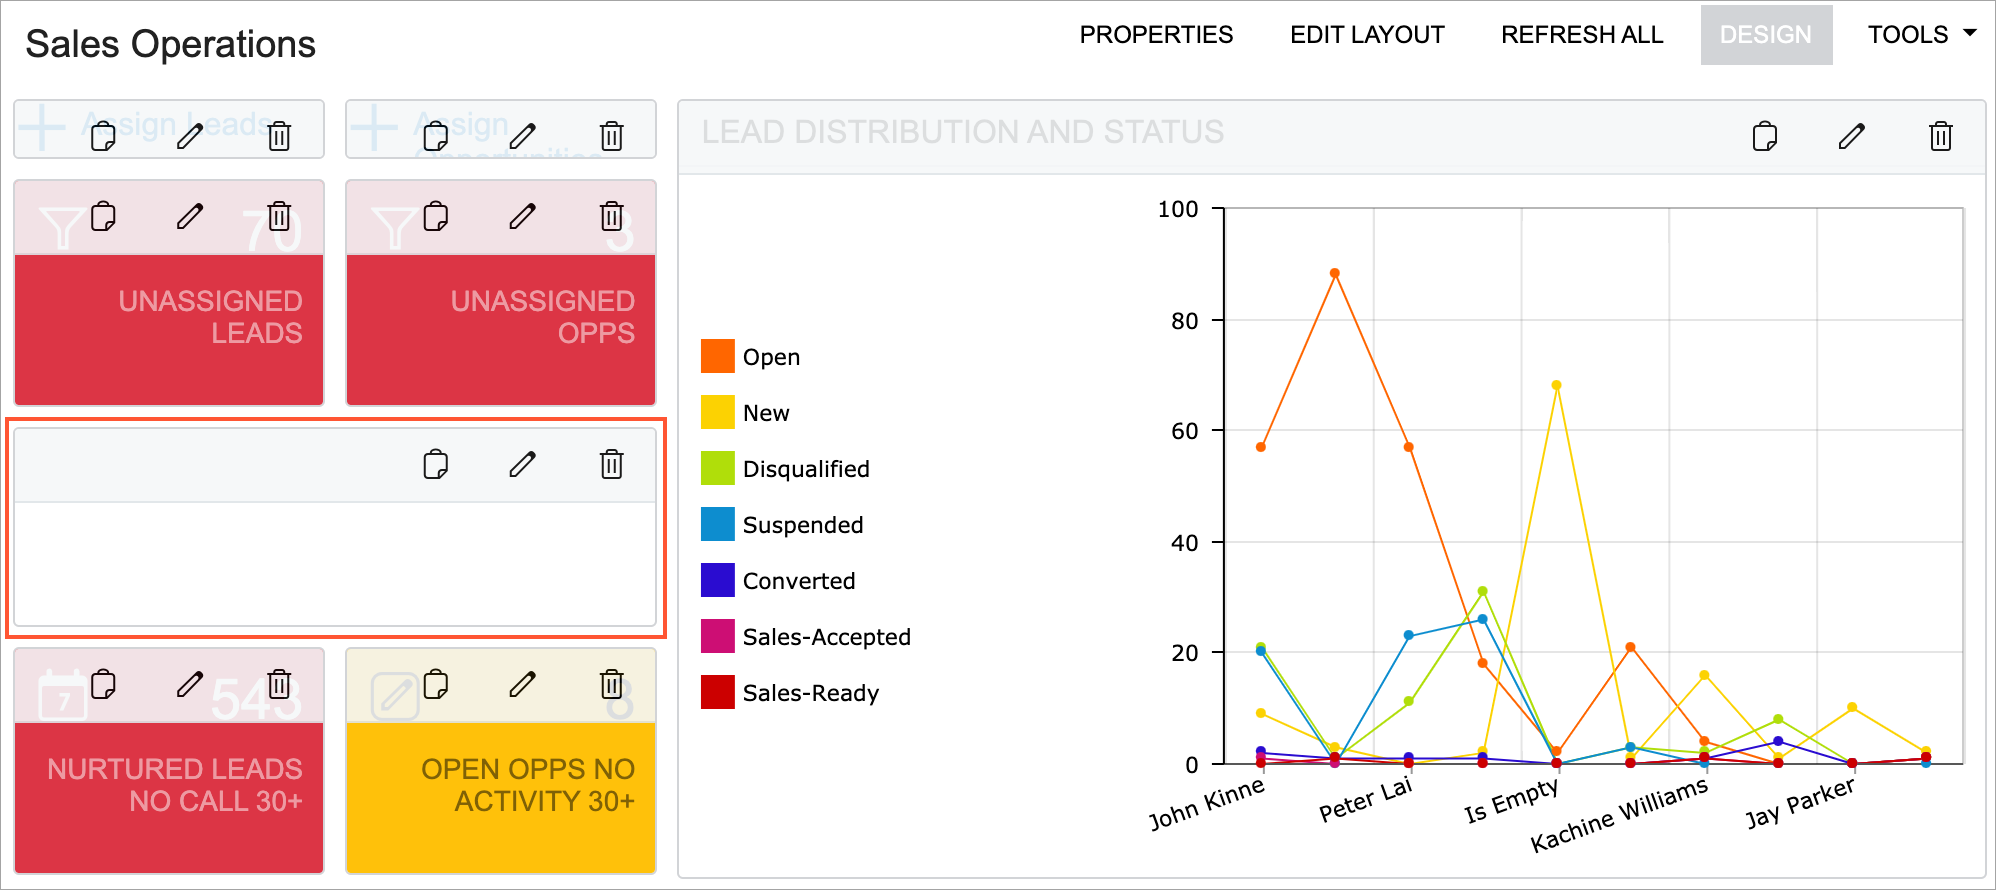Open the Tools dropdown menu
Image resolution: width=1996 pixels, height=890 pixels.
pyautogui.click(x=1921, y=35)
